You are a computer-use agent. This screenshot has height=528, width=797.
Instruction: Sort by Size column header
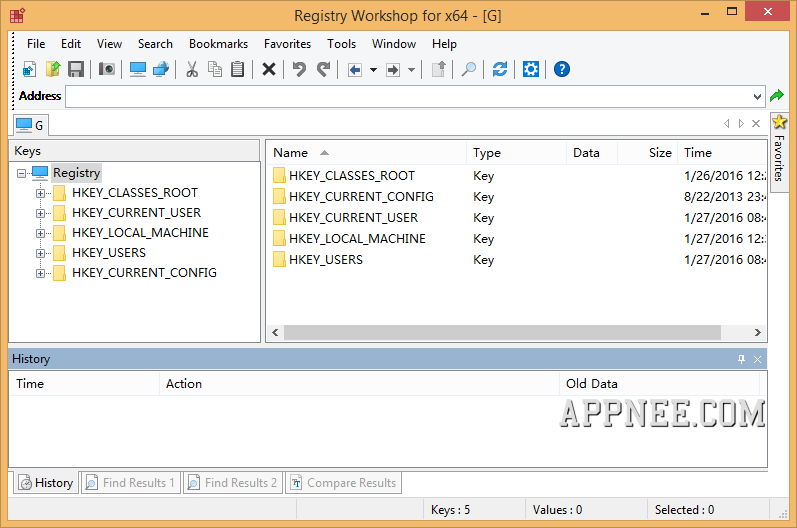pyautogui.click(x=647, y=153)
